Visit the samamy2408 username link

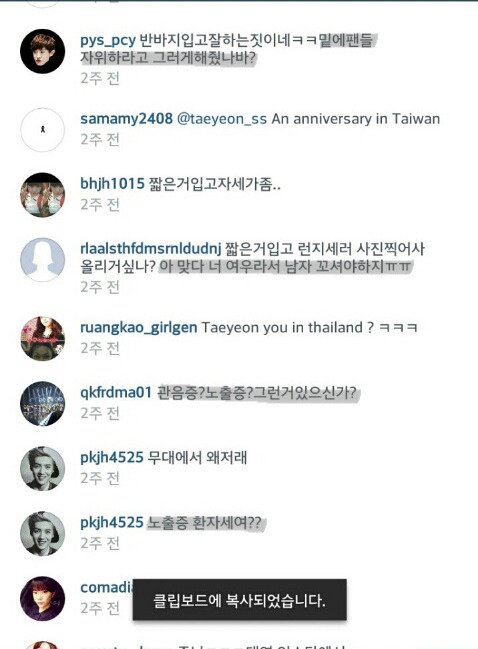126,119
